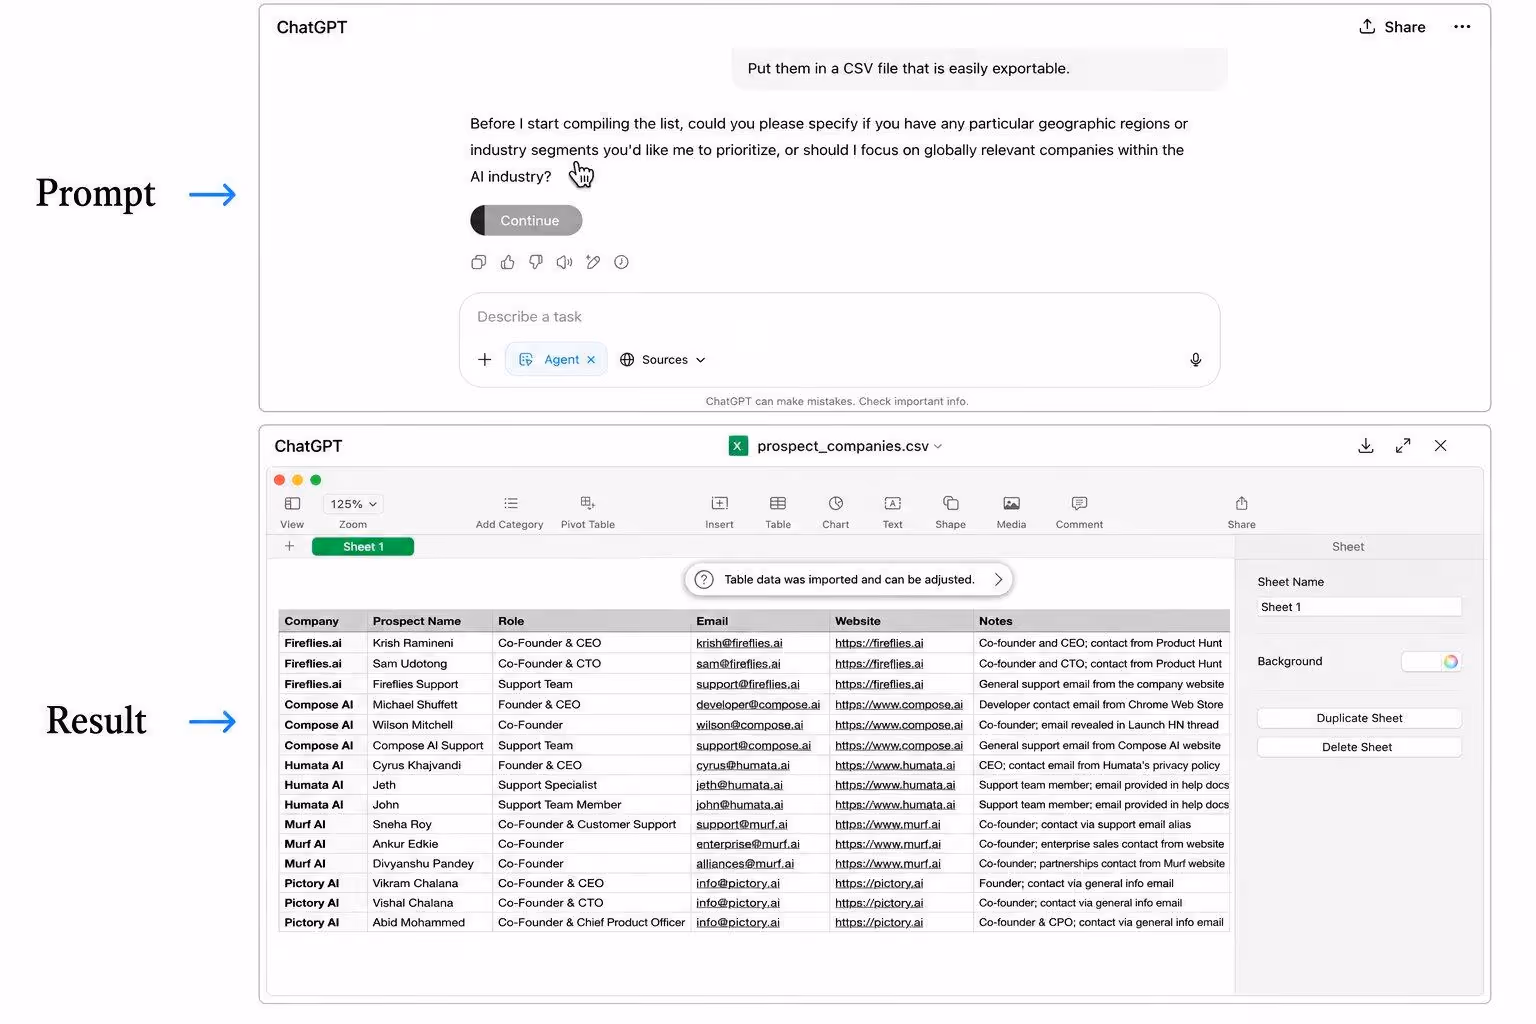Click the Shape toolbar icon
Image resolution: width=1536 pixels, height=1024 pixels.
point(950,503)
